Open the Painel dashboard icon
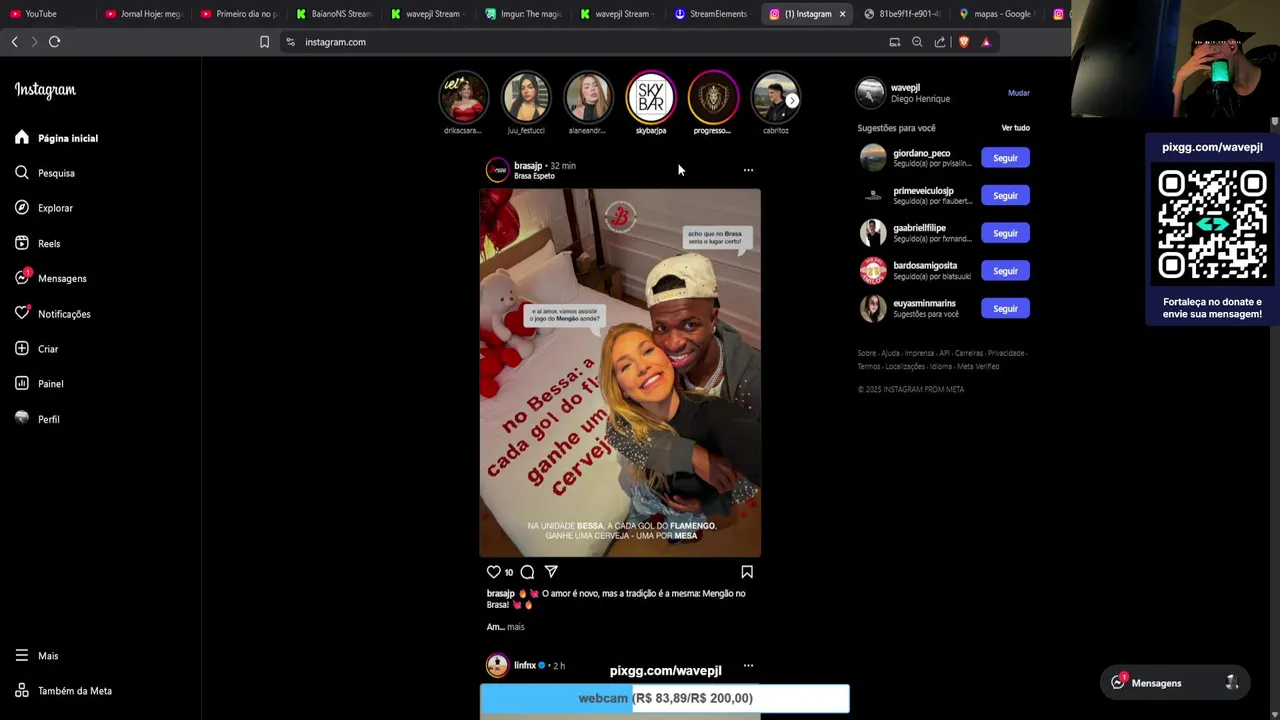Viewport: 1280px width, 720px height. click(22, 384)
